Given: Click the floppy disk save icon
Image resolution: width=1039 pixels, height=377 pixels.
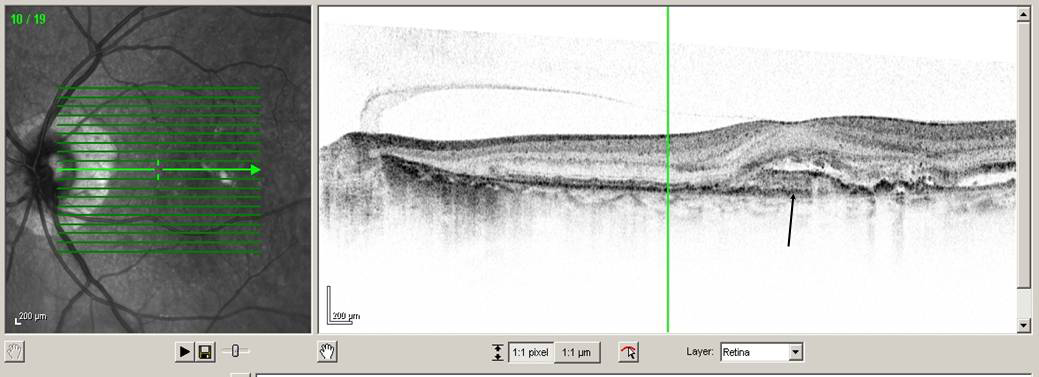Looking at the screenshot, I should (205, 351).
